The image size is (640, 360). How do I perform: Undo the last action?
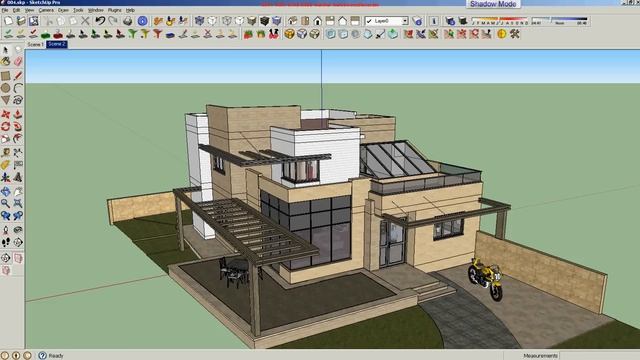tap(100, 20)
